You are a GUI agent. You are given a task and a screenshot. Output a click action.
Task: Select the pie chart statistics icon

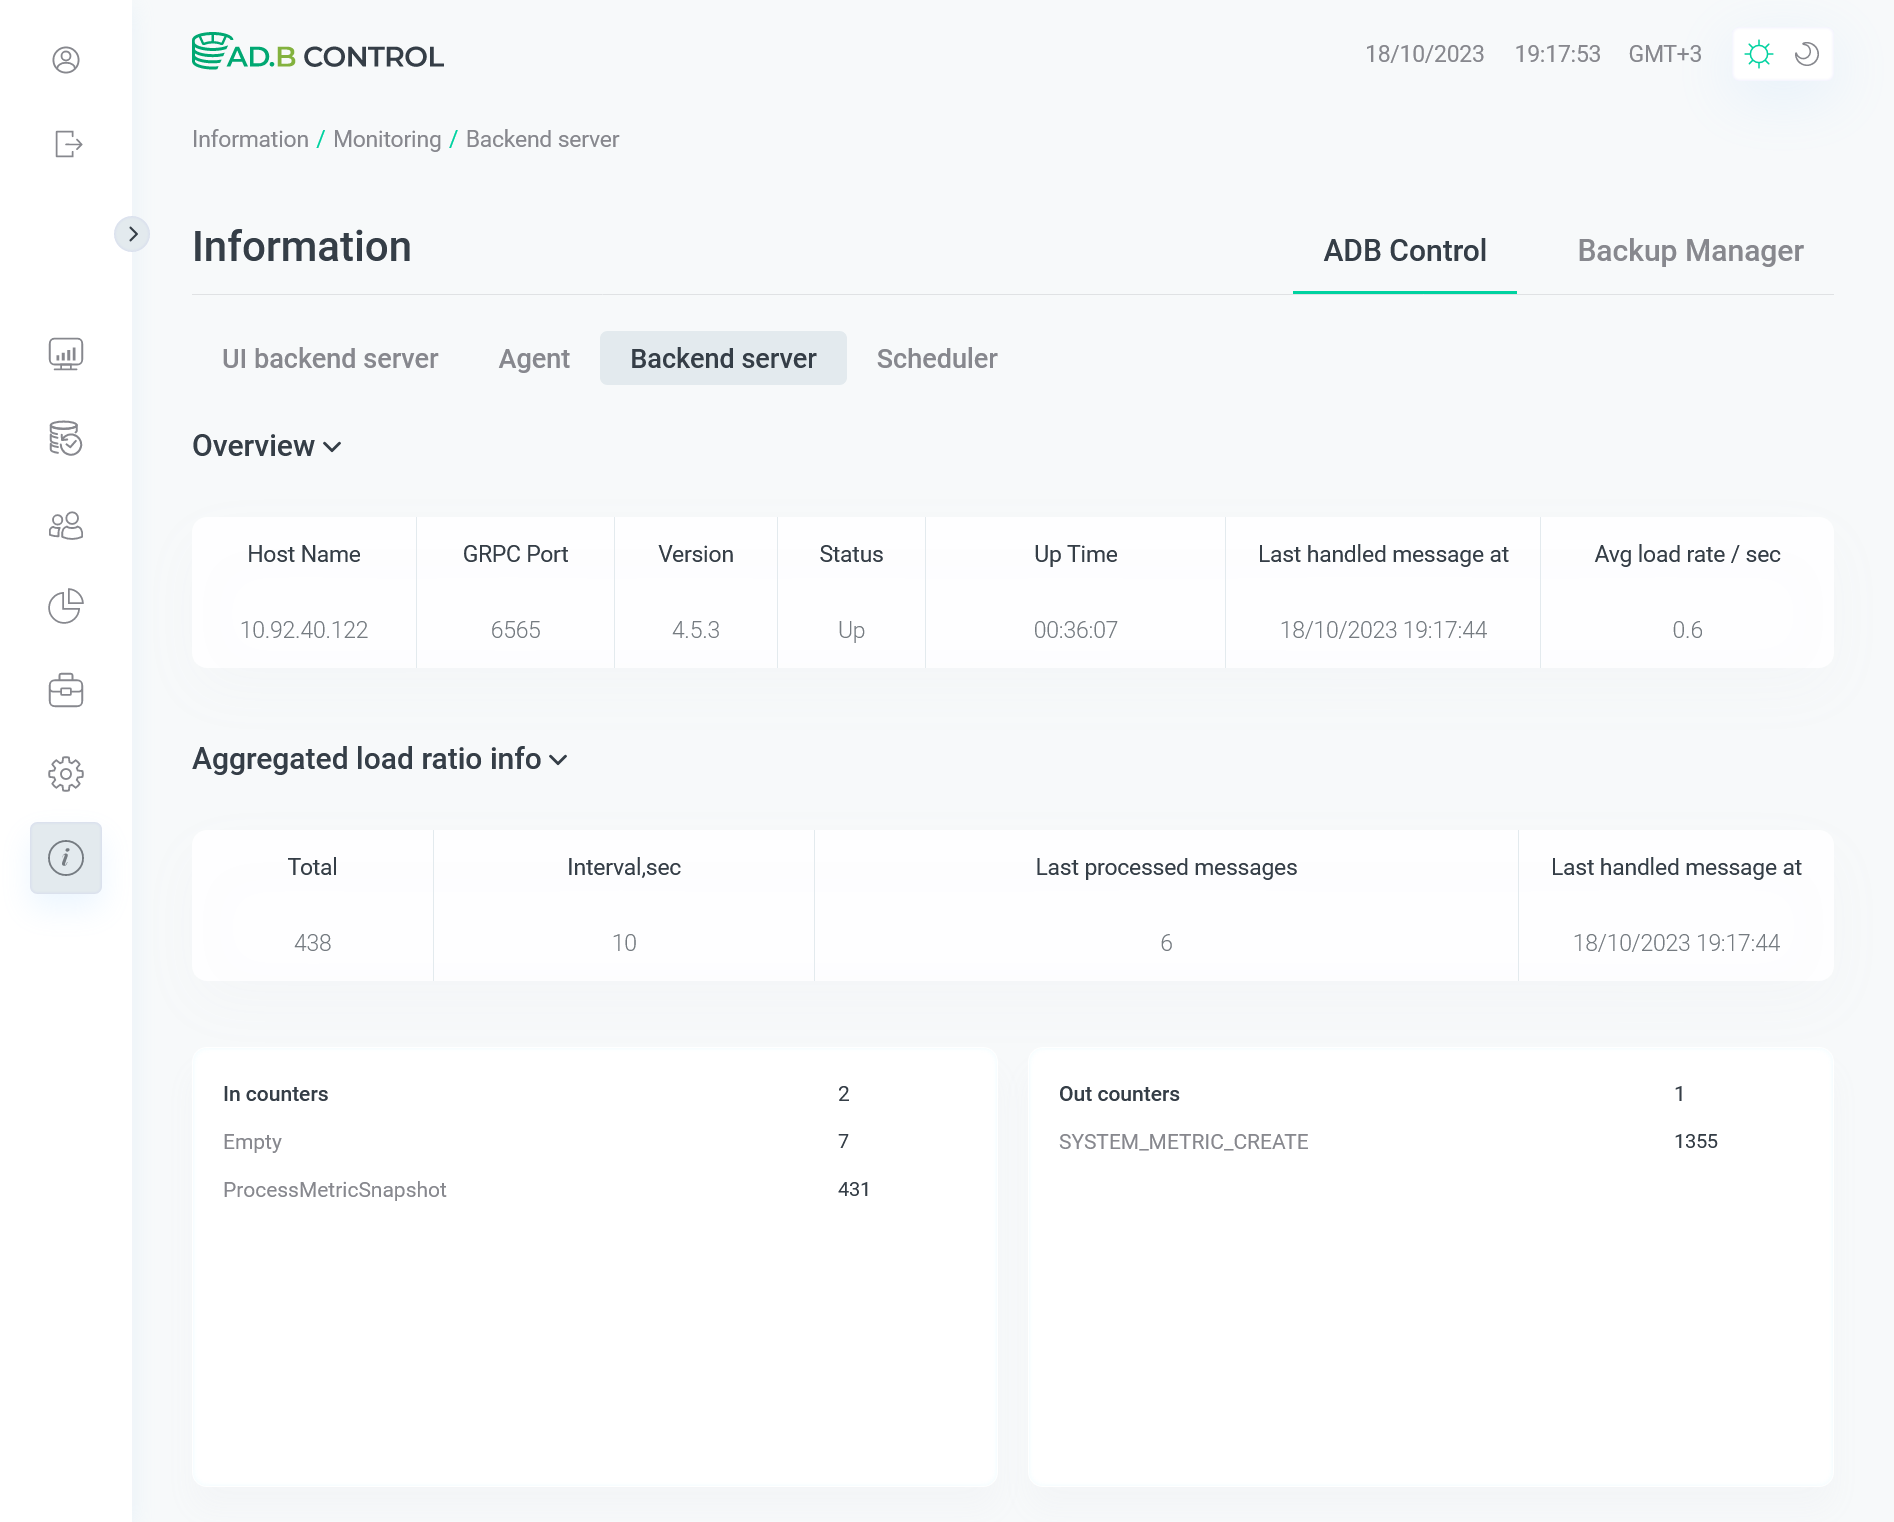66,606
